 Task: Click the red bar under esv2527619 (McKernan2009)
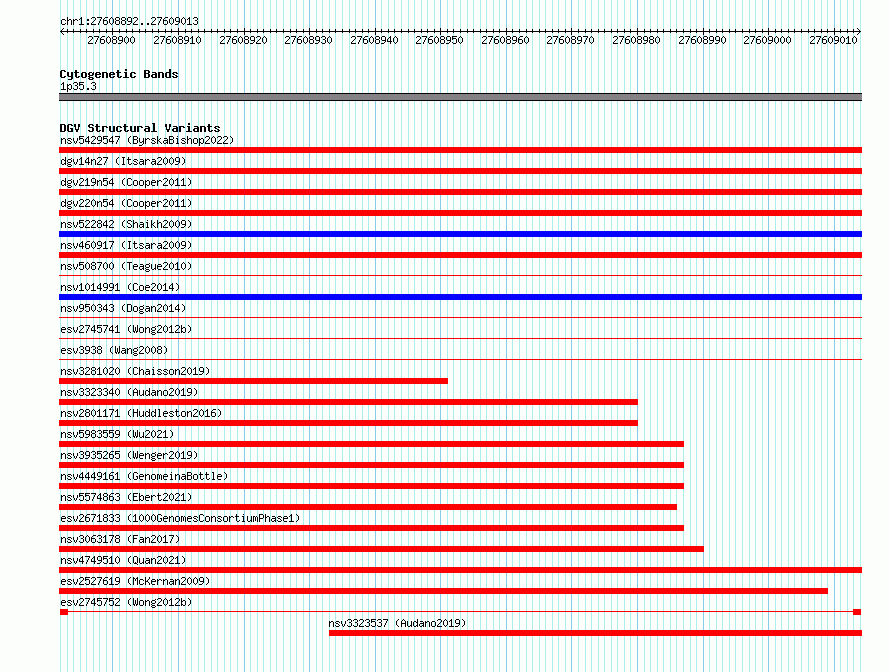[x=443, y=591]
